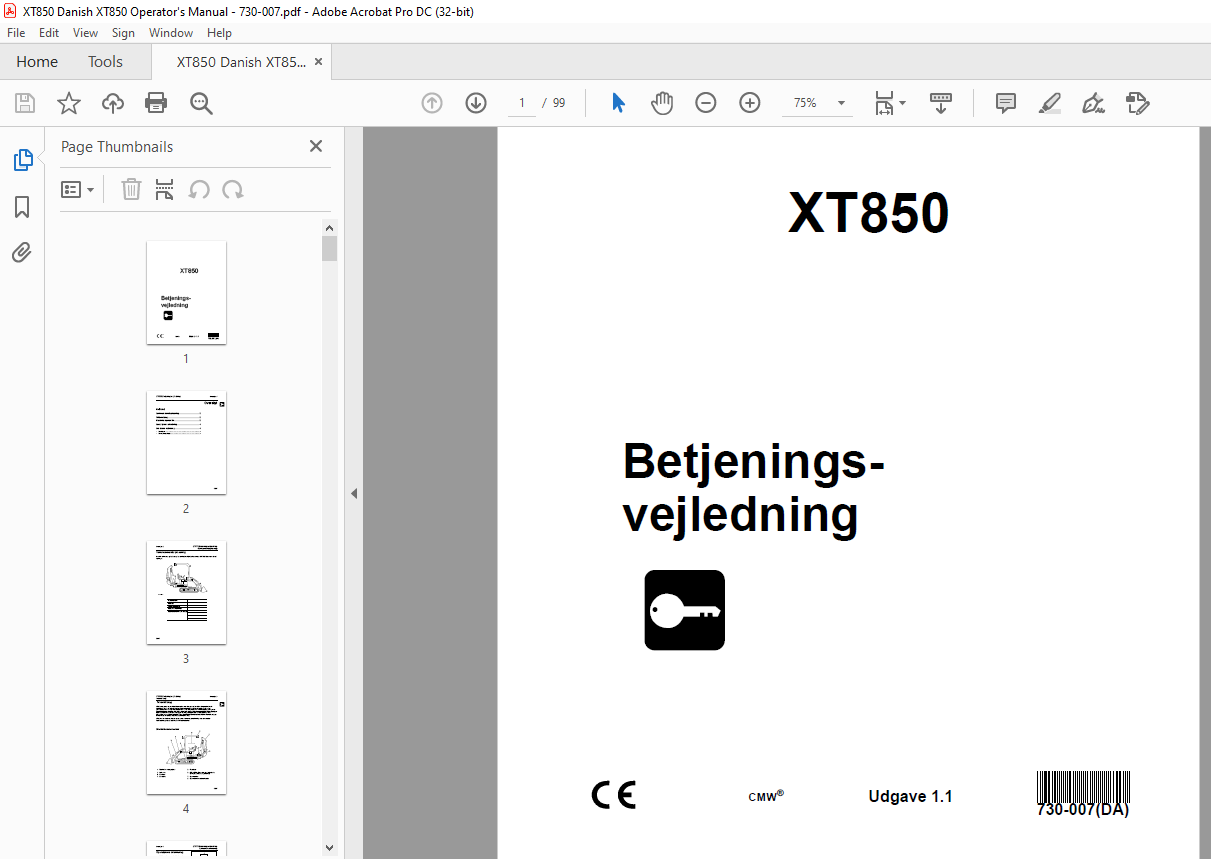Screen dimensions: 1211x859
Task: Click the CE mark on the page
Action: click(613, 795)
